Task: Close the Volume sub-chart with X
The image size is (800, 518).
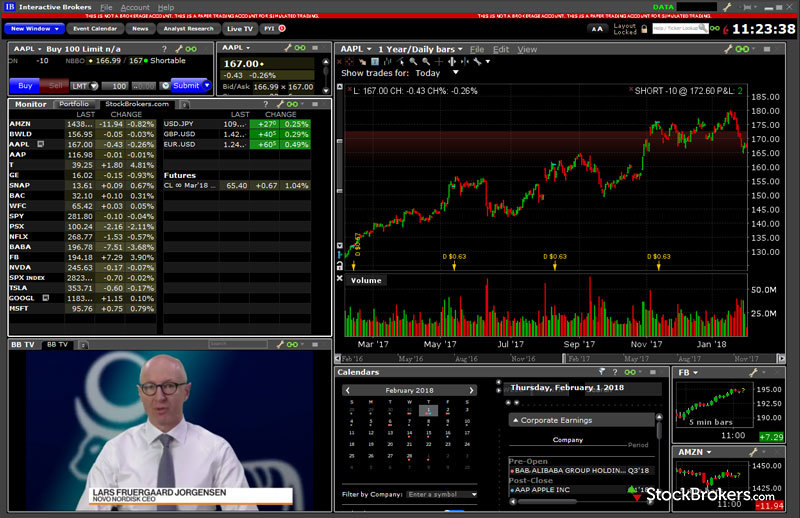Action: pos(340,279)
